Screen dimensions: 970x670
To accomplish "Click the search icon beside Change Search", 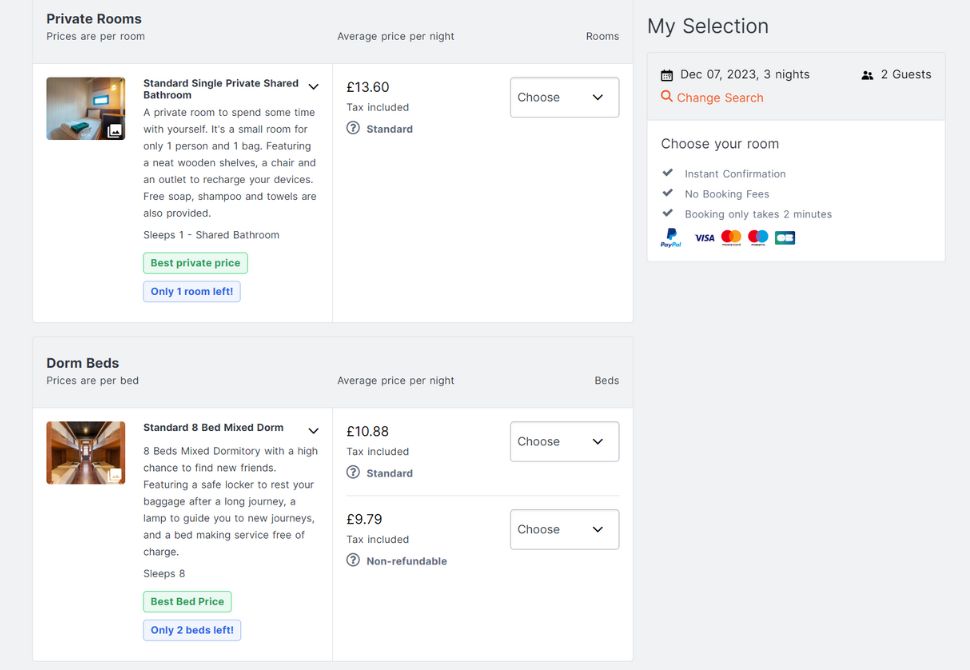I will click(667, 97).
